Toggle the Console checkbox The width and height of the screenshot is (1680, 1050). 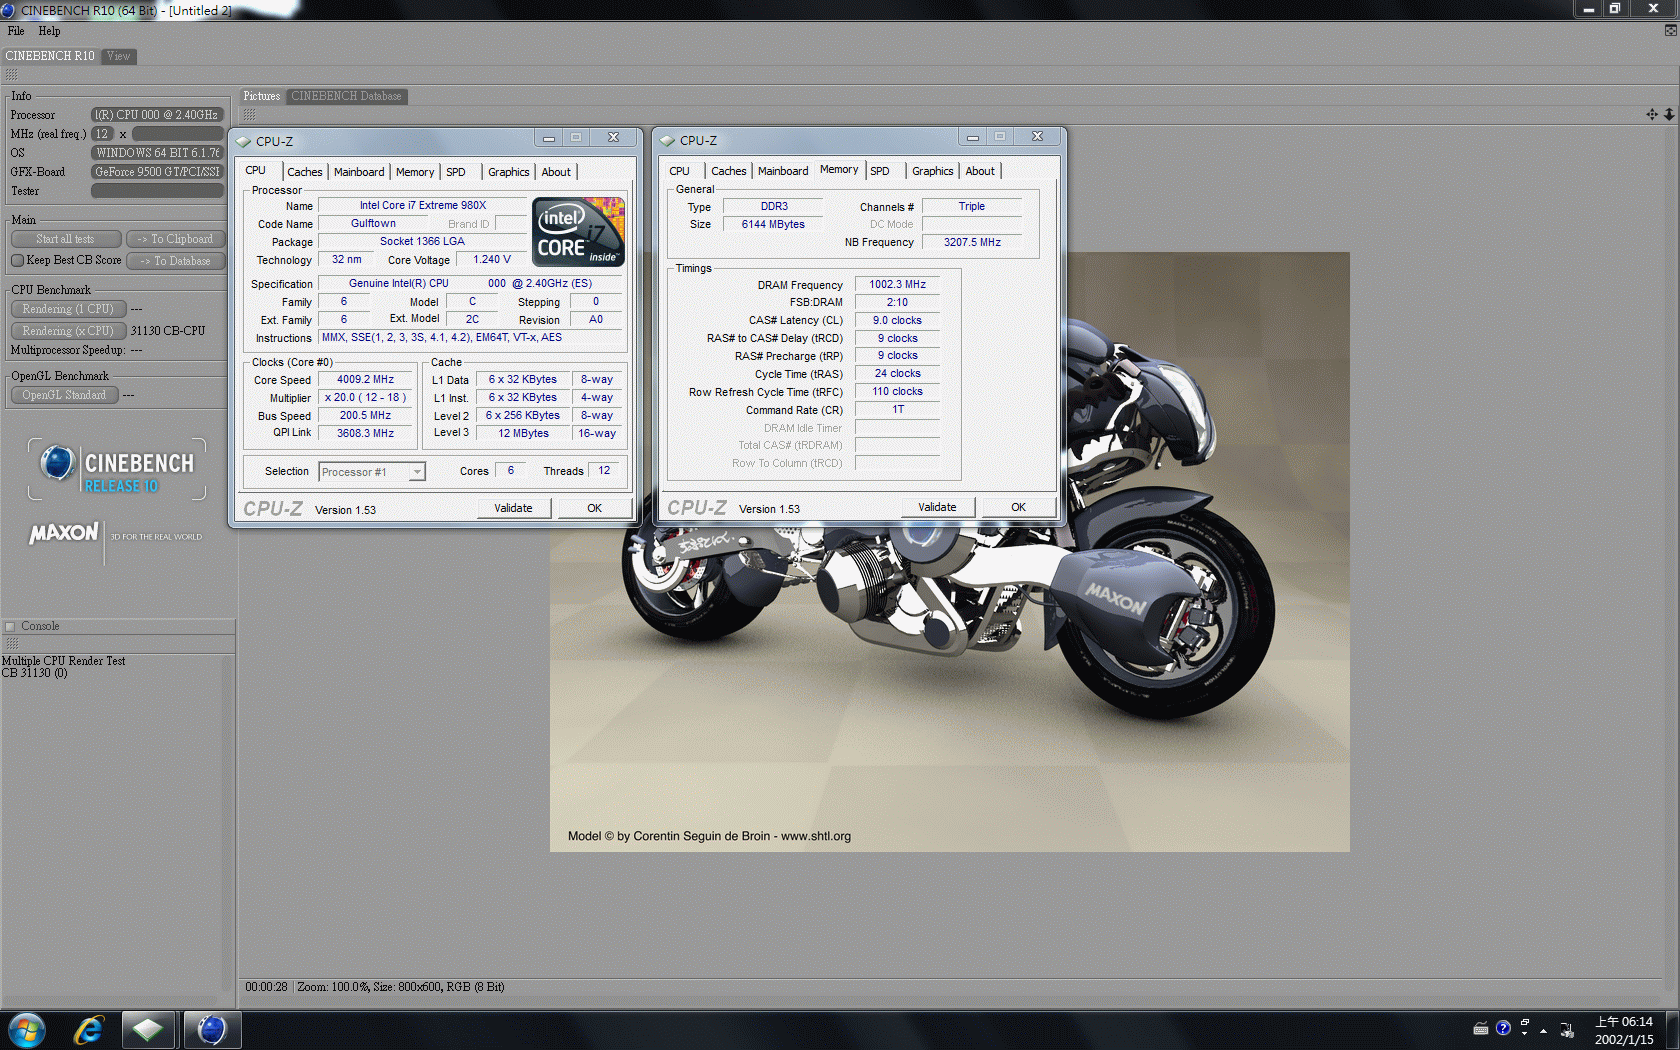[x=10, y=627]
